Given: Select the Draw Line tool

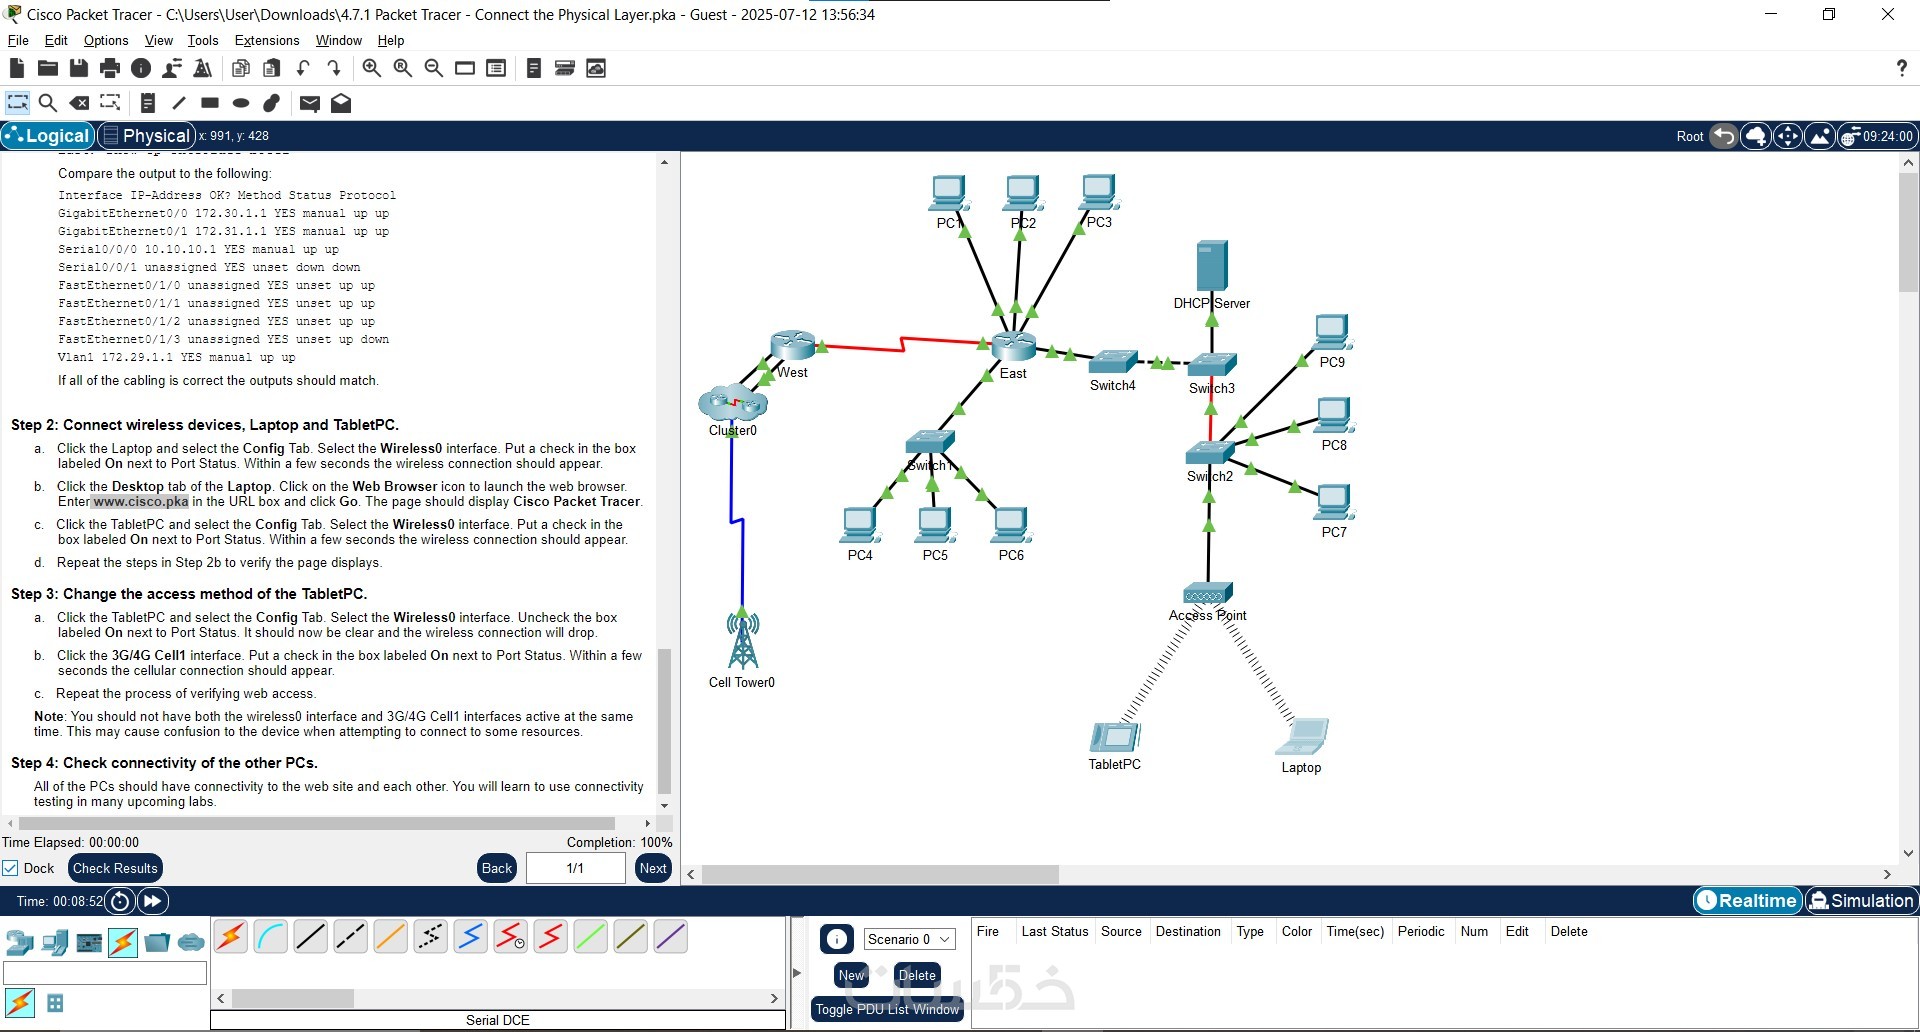Looking at the screenshot, I should click(x=179, y=103).
